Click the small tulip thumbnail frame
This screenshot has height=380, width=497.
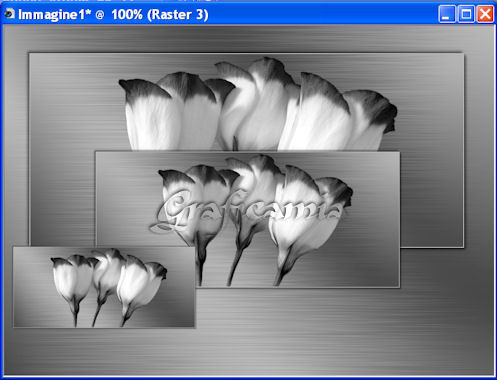coord(104,287)
